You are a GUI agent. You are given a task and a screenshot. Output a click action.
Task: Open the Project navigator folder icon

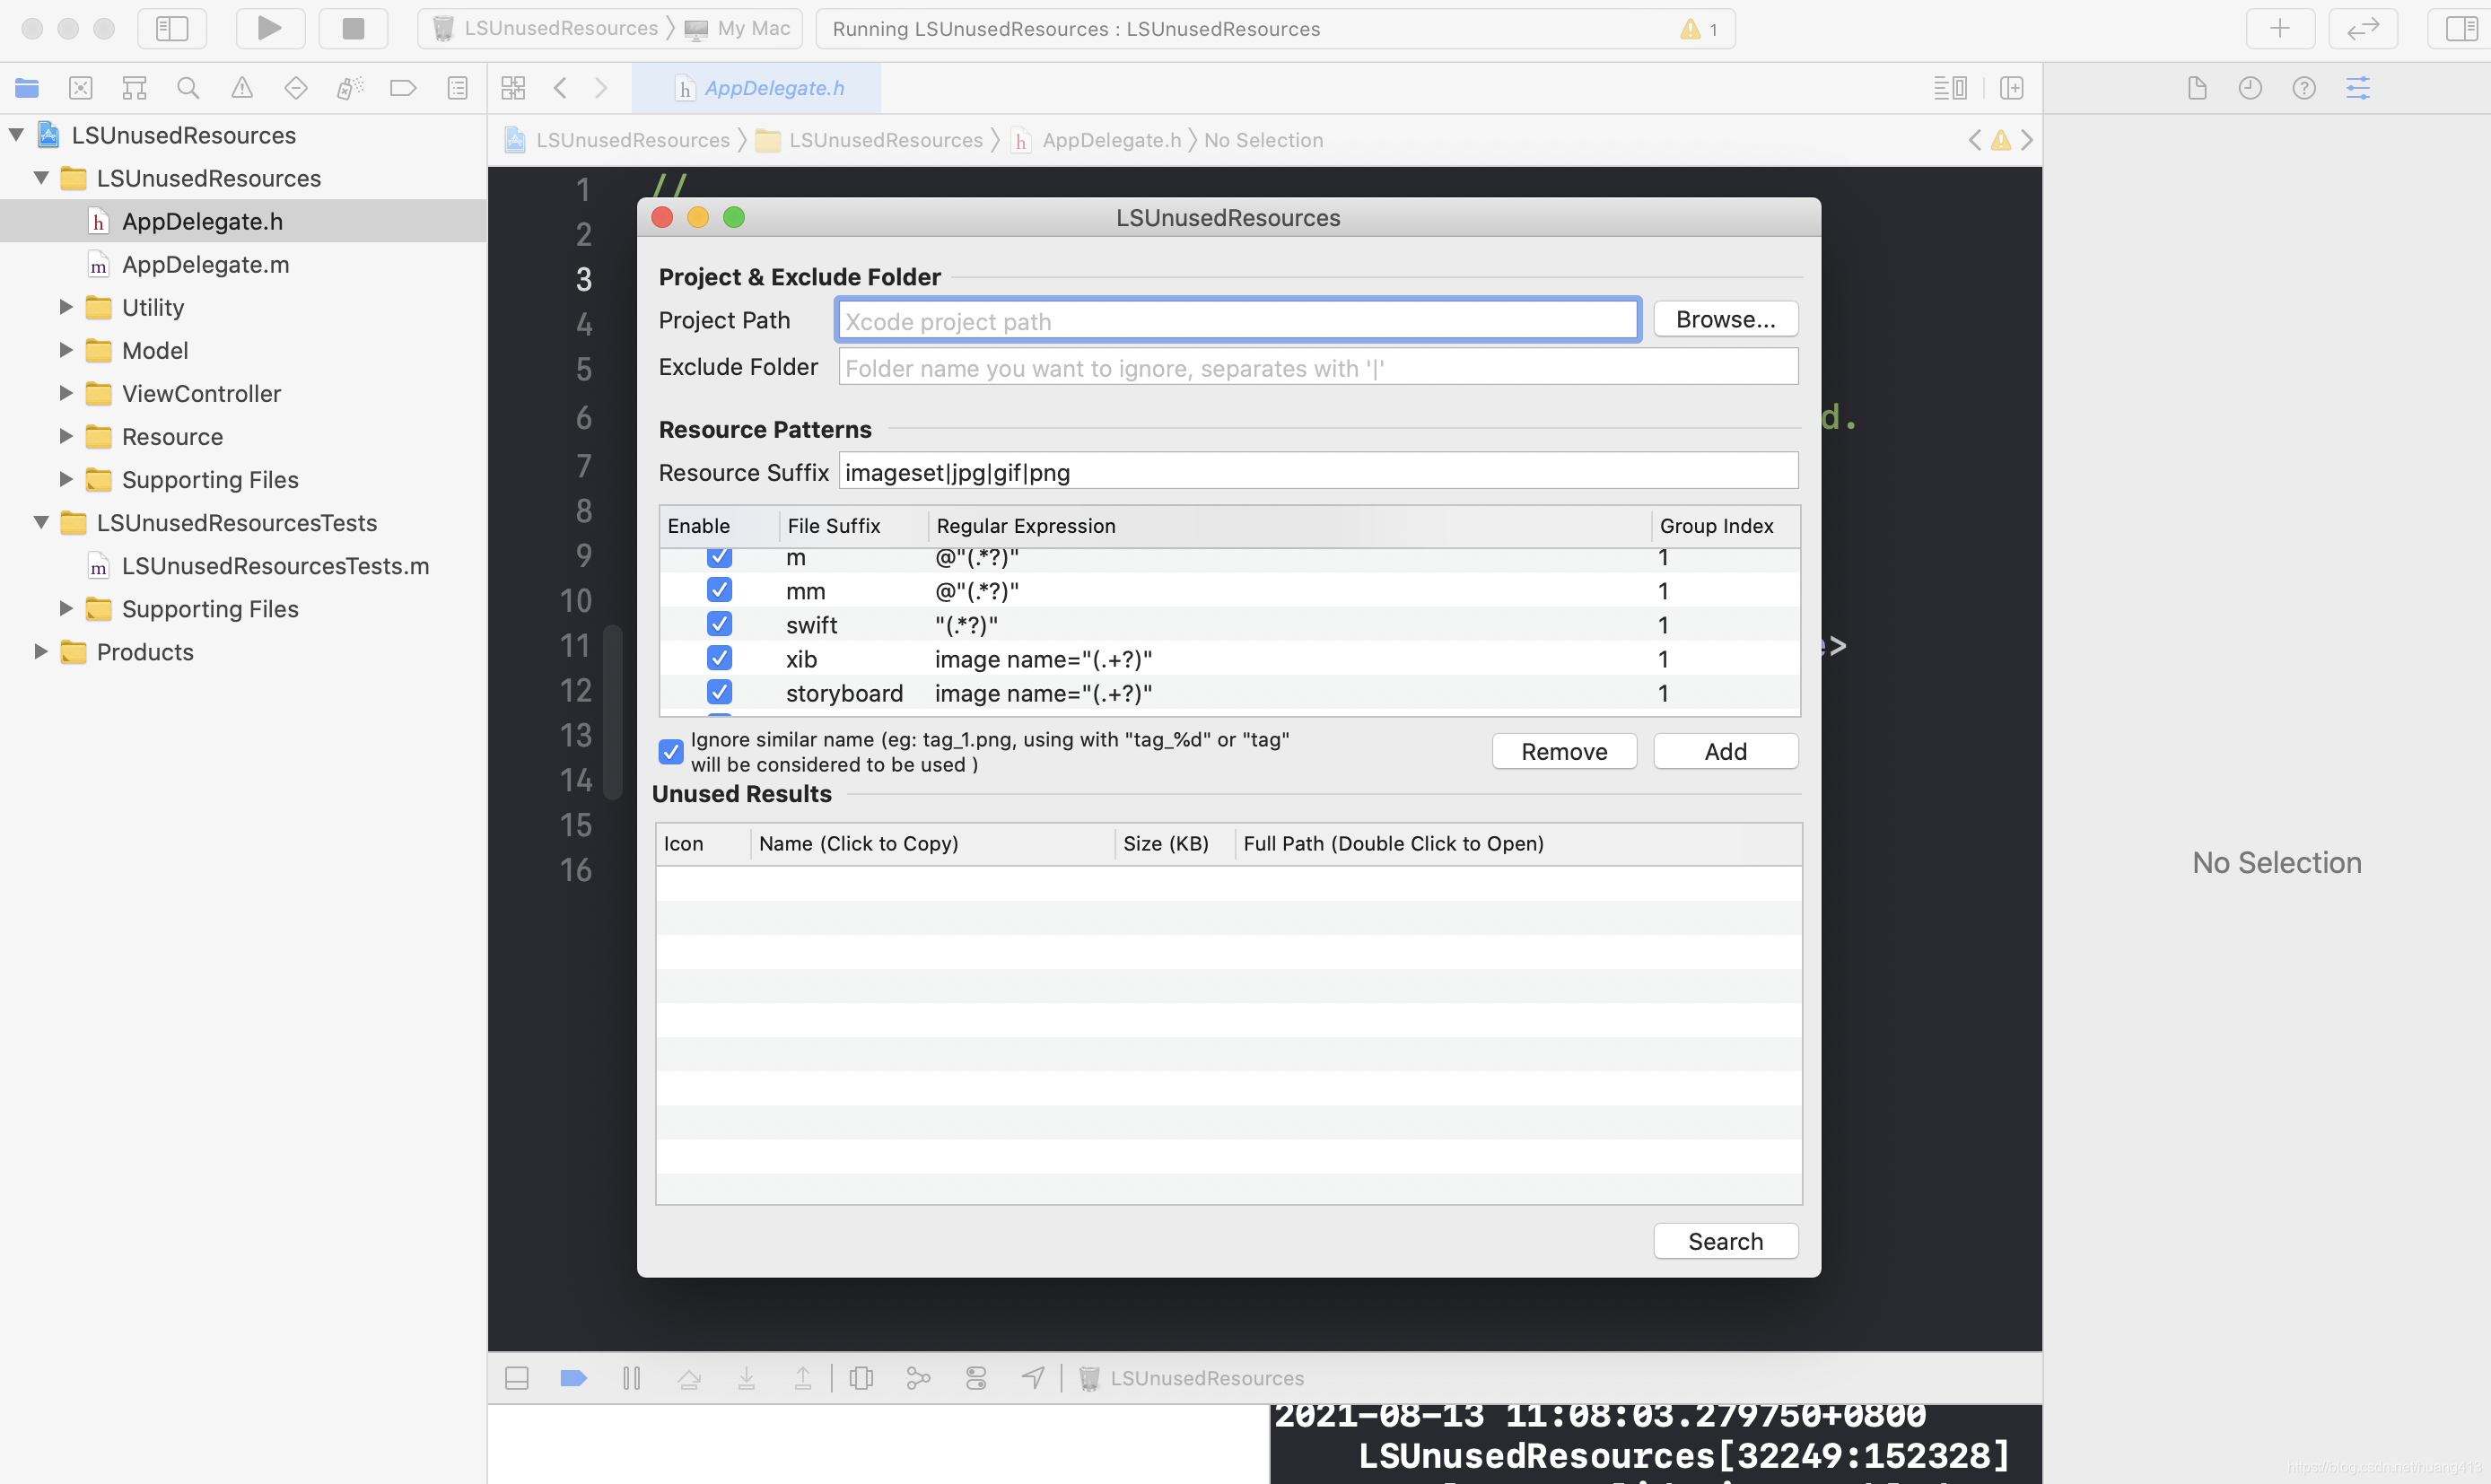coord(27,88)
